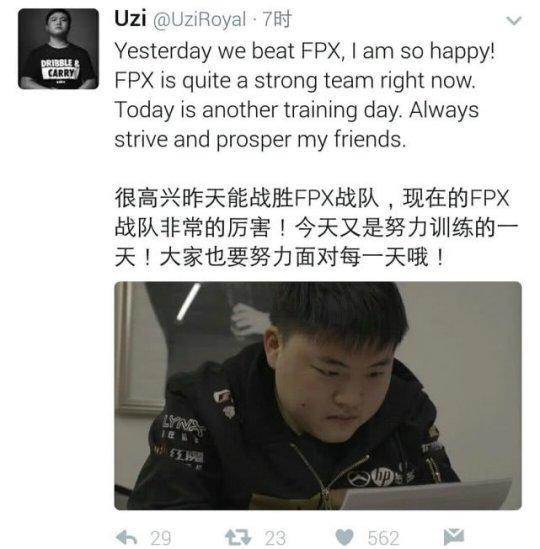Select the line 'strive and prosper my friends.'
Image resolution: width=540 pixels, height=549 pixels.
(x=260, y=140)
